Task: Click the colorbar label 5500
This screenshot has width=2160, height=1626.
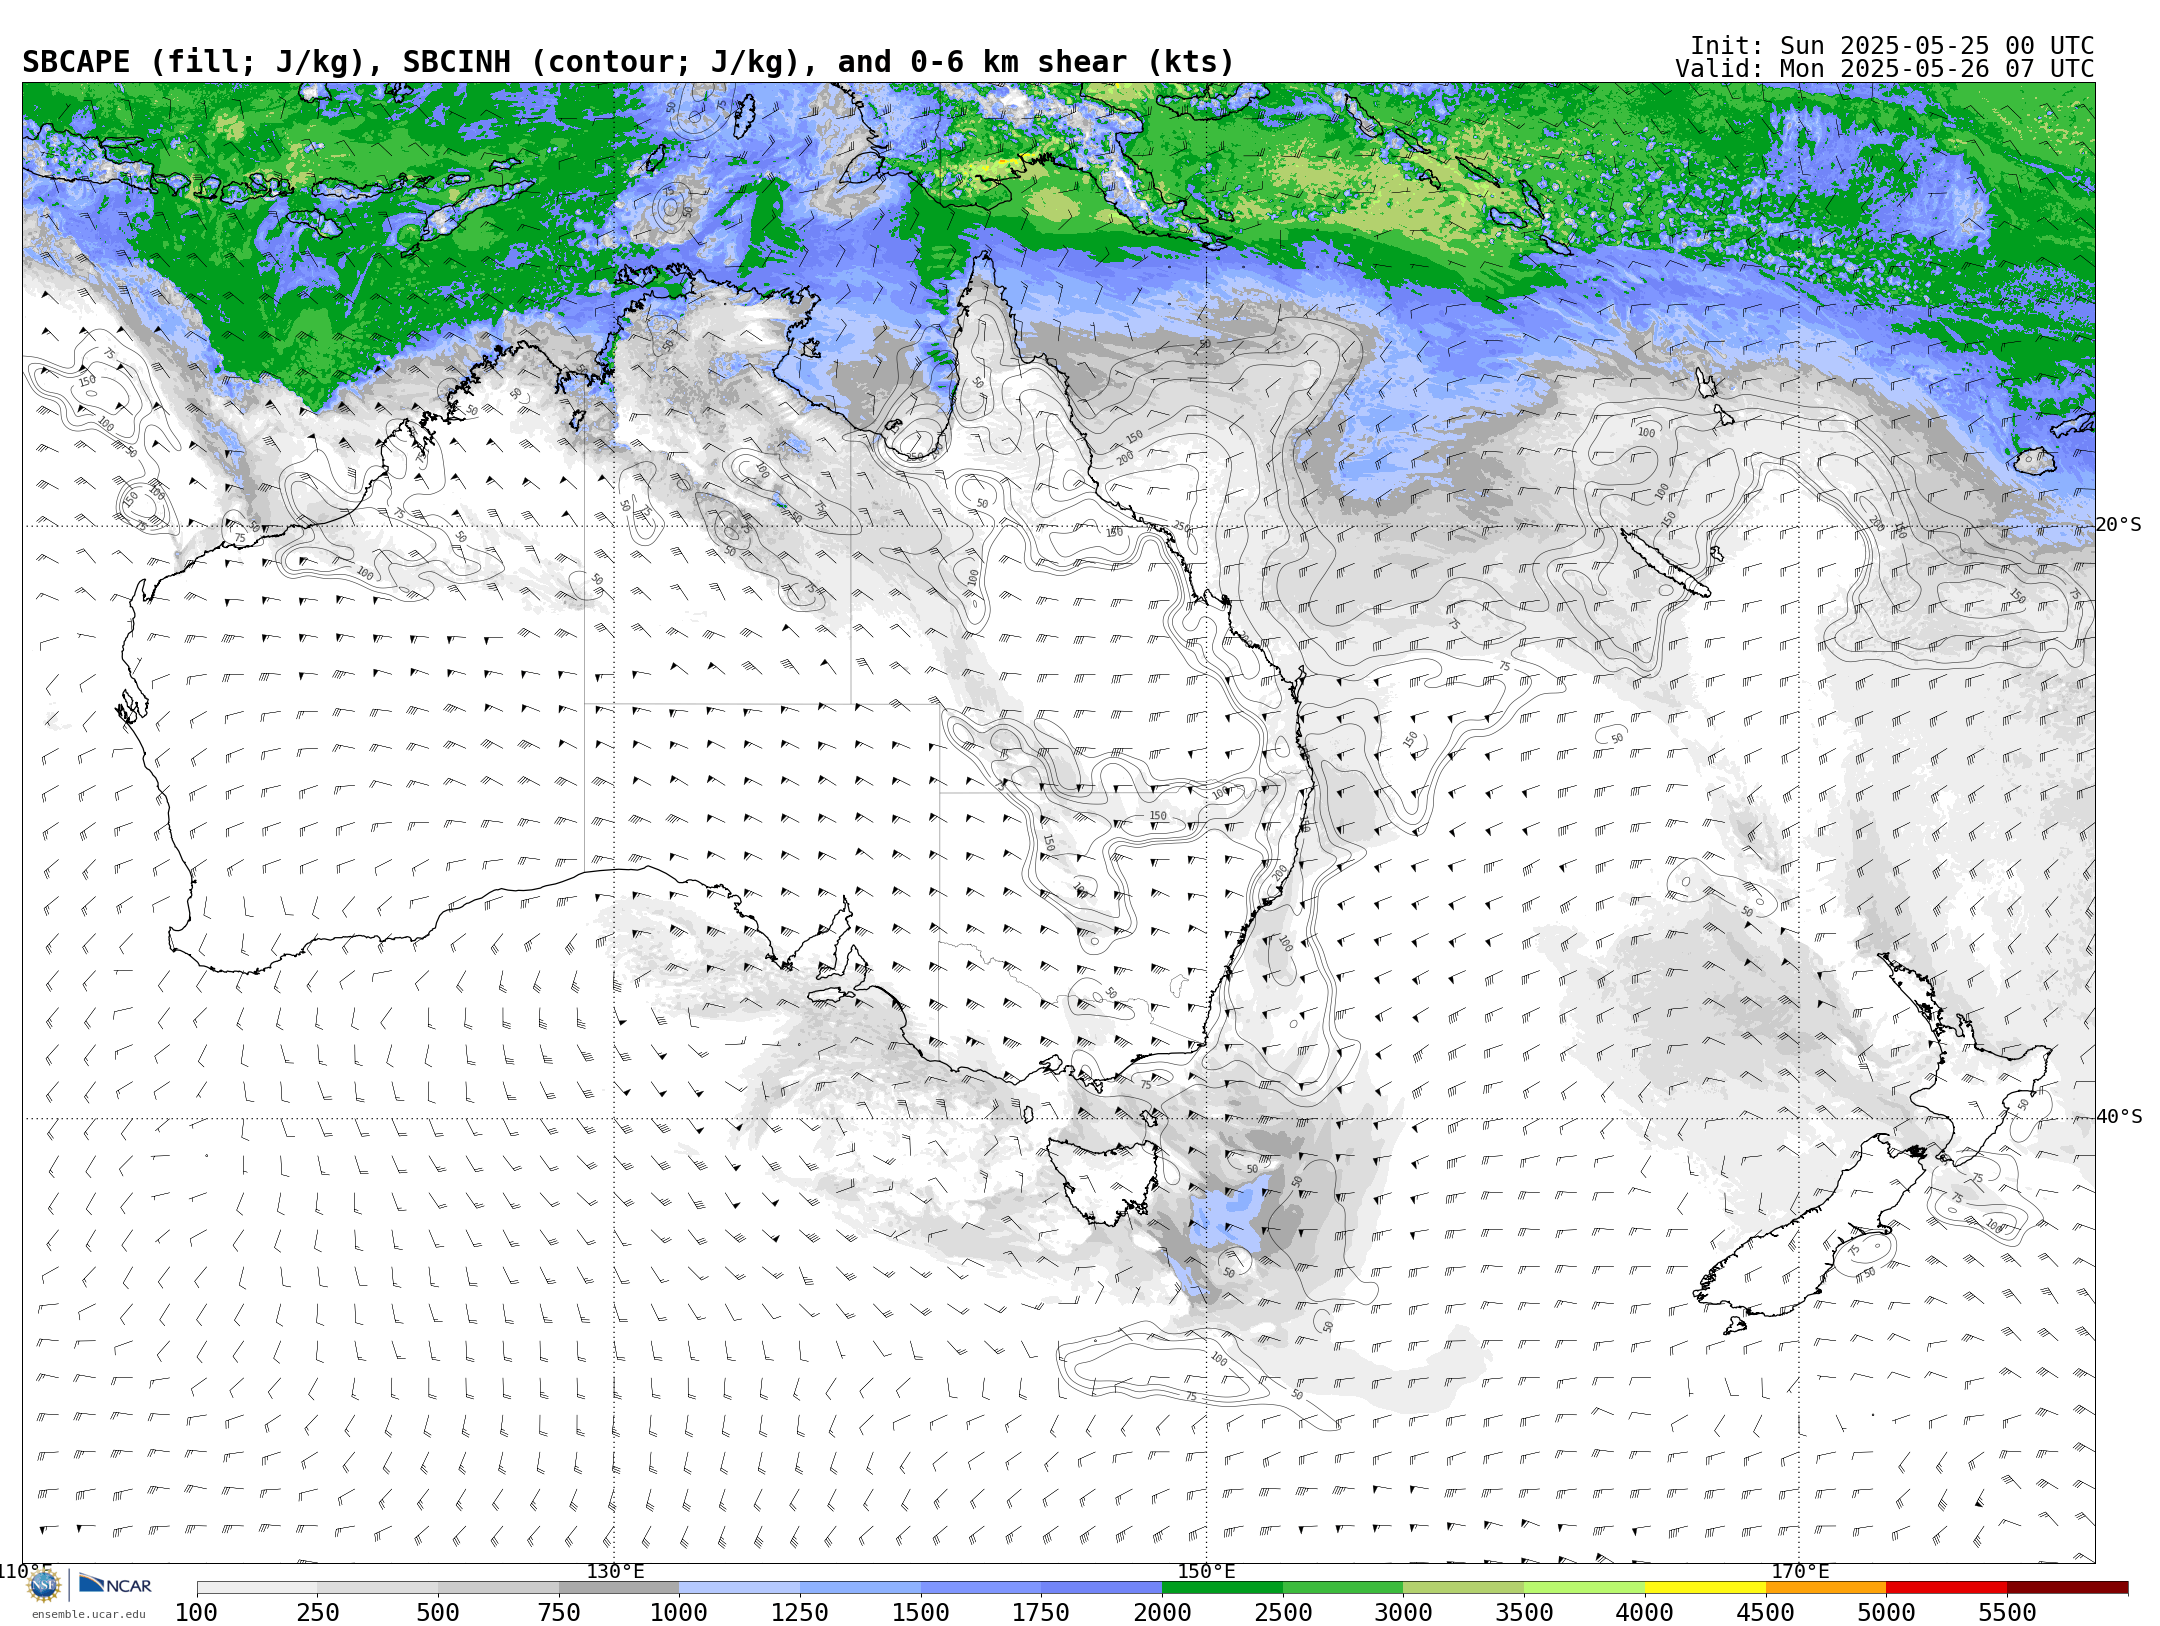Action: tap(2007, 1612)
